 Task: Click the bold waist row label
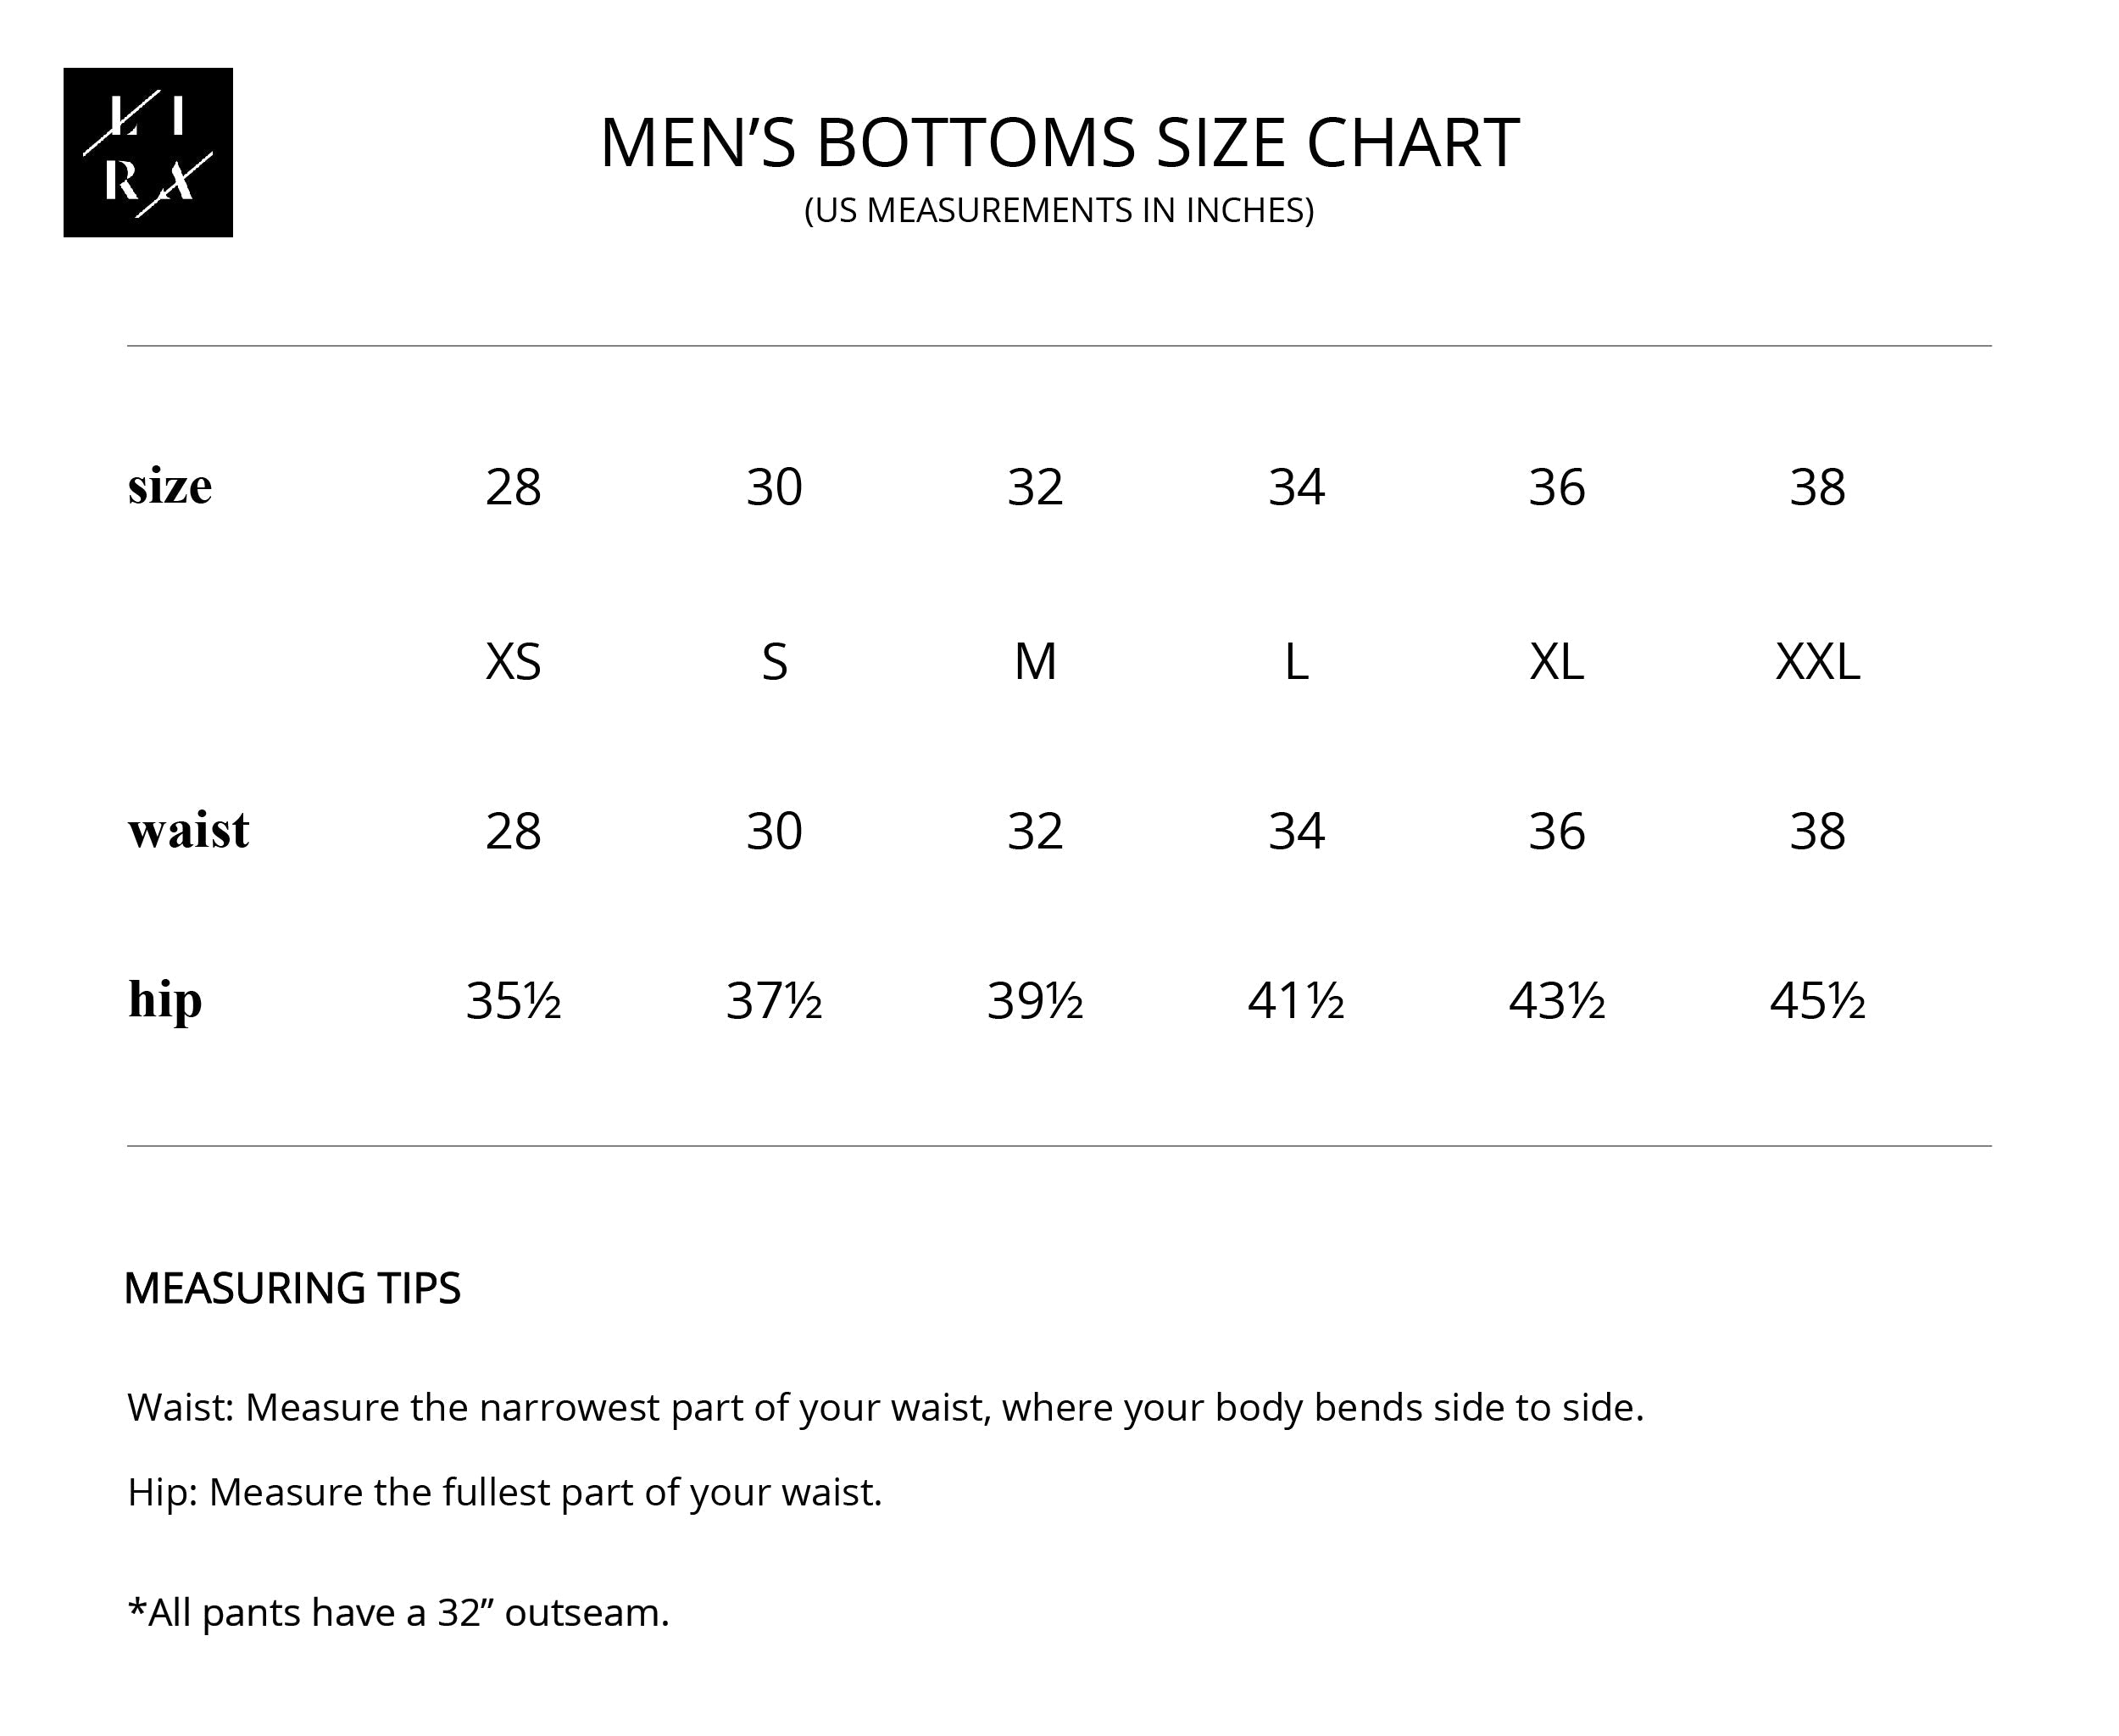188,830
